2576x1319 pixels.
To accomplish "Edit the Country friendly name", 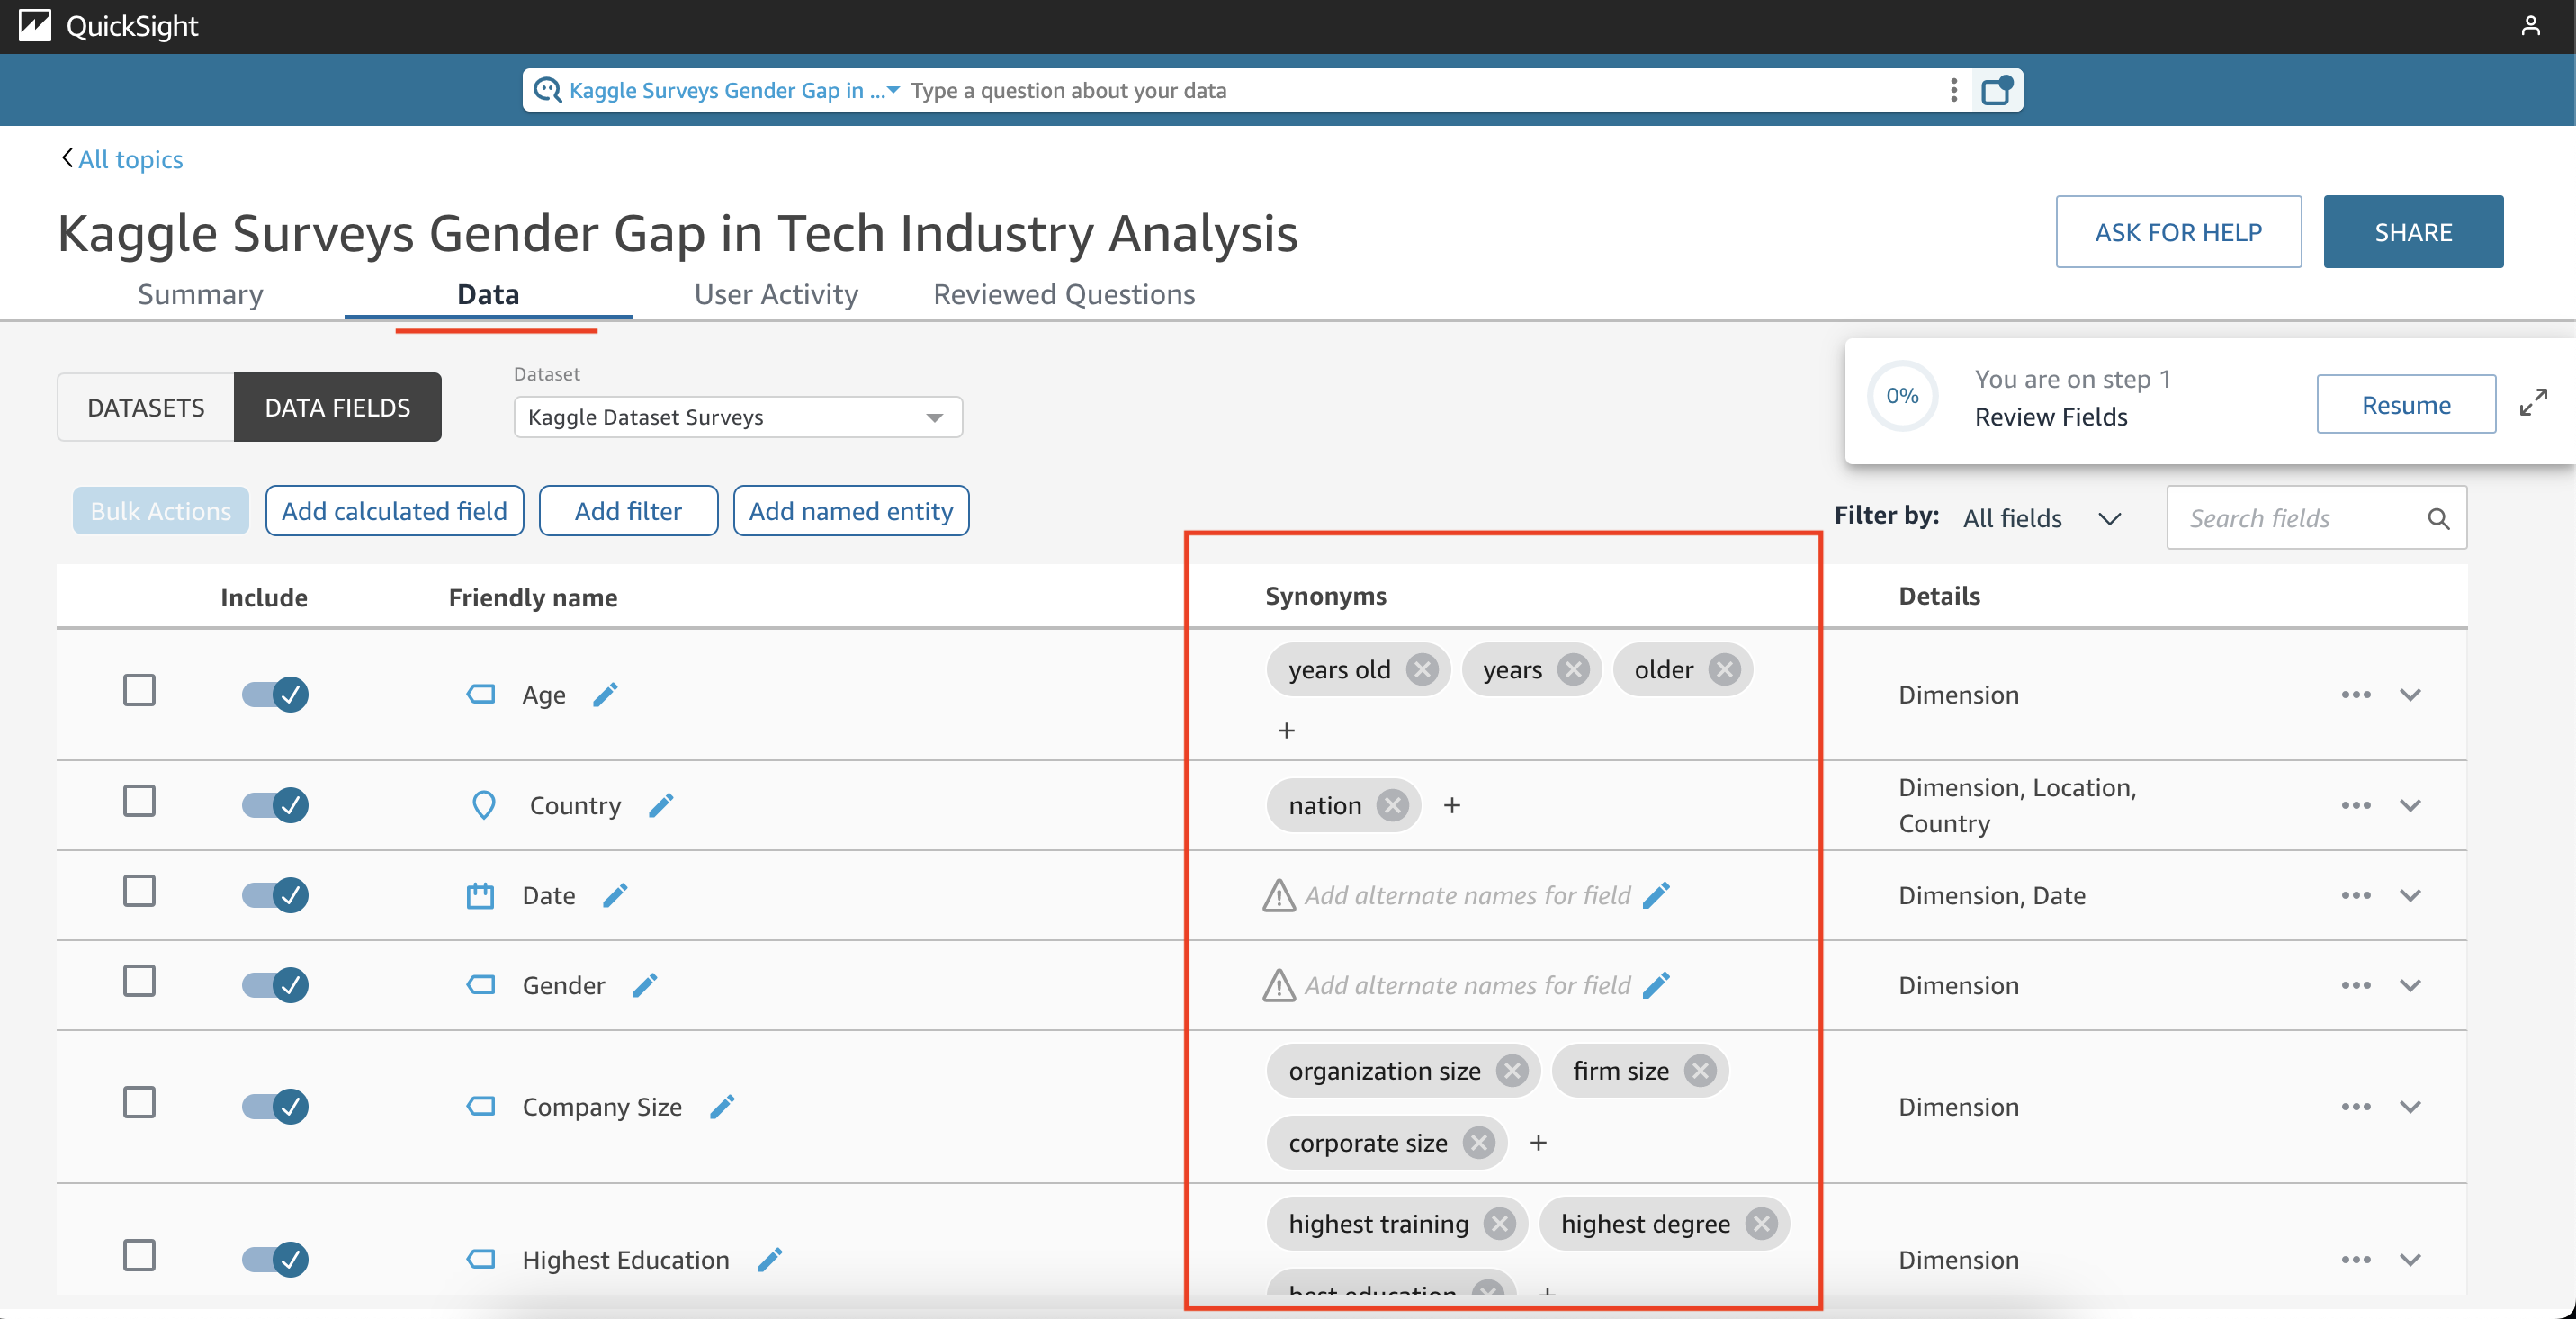I will pyautogui.click(x=661, y=805).
